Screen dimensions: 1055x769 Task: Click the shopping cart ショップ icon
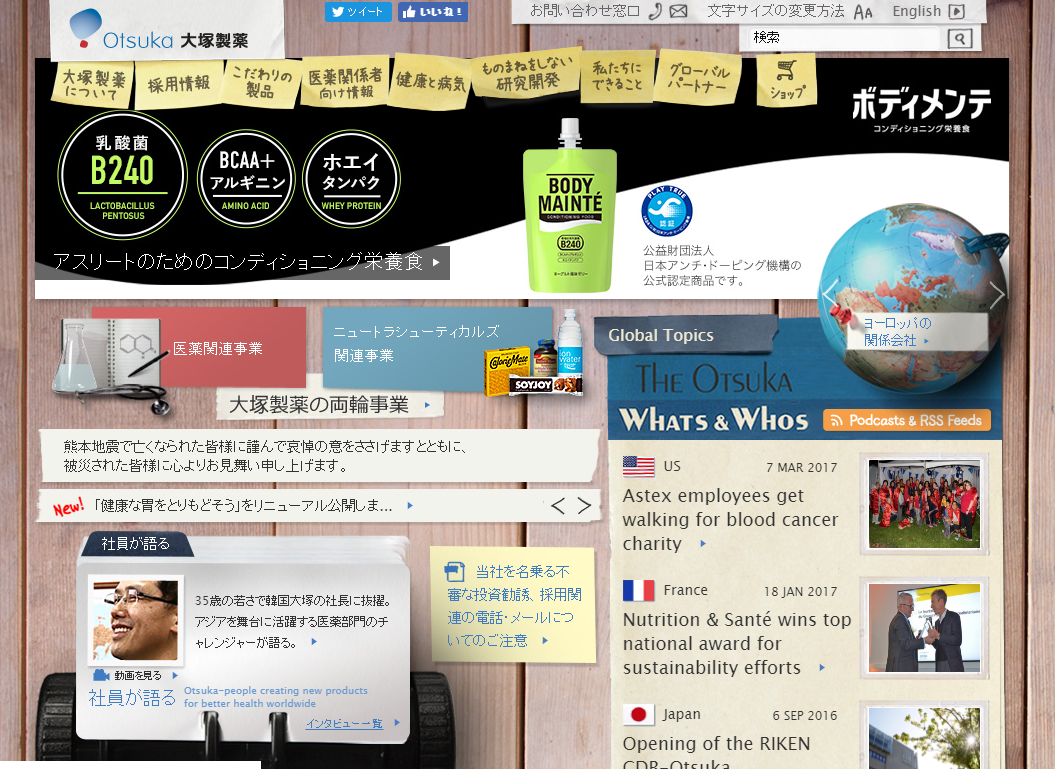point(787,81)
